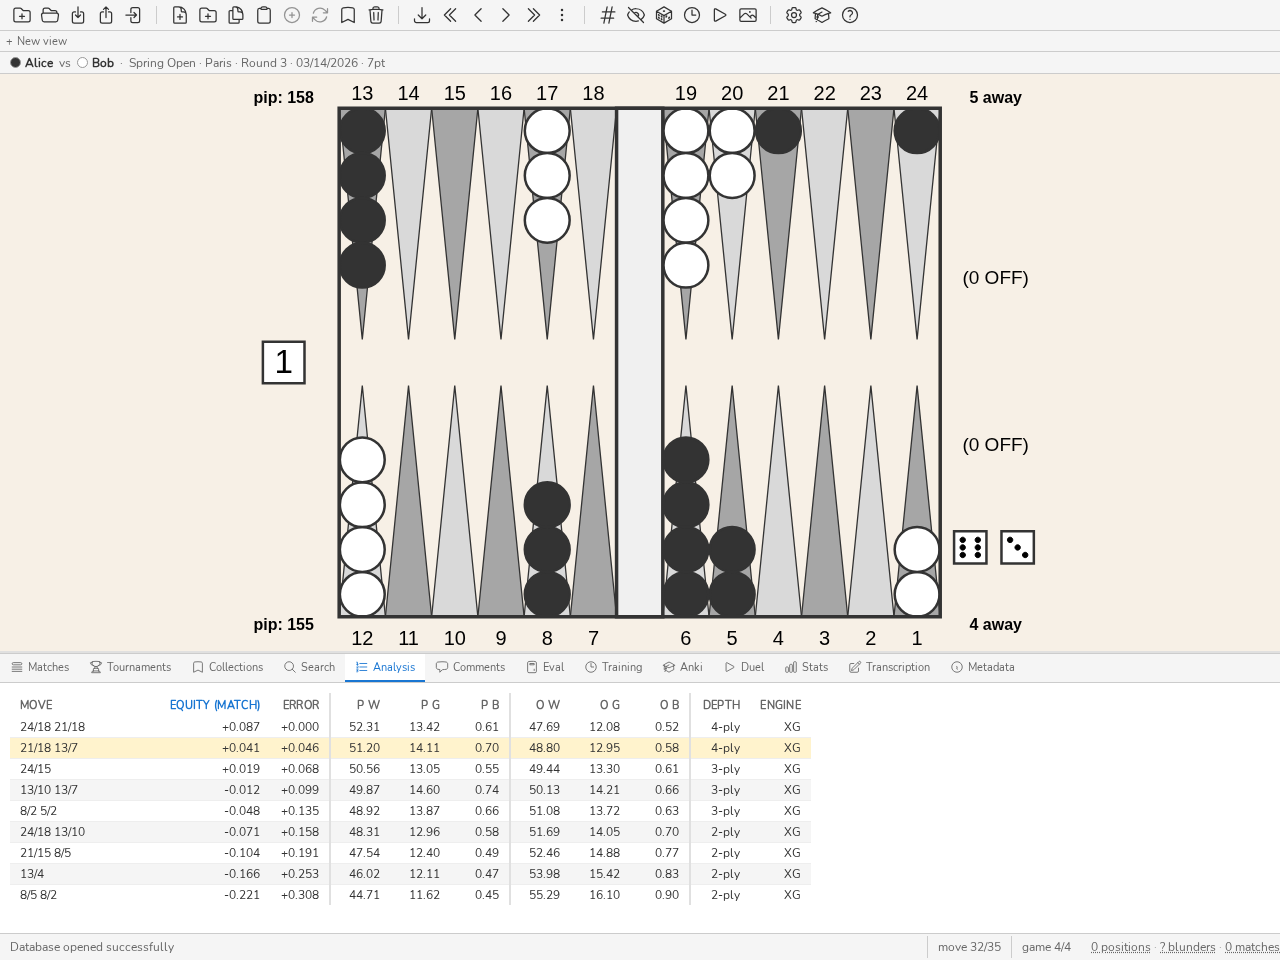The height and width of the screenshot is (960, 1280).
Task: Click the open folder icon
Action: [50, 15]
